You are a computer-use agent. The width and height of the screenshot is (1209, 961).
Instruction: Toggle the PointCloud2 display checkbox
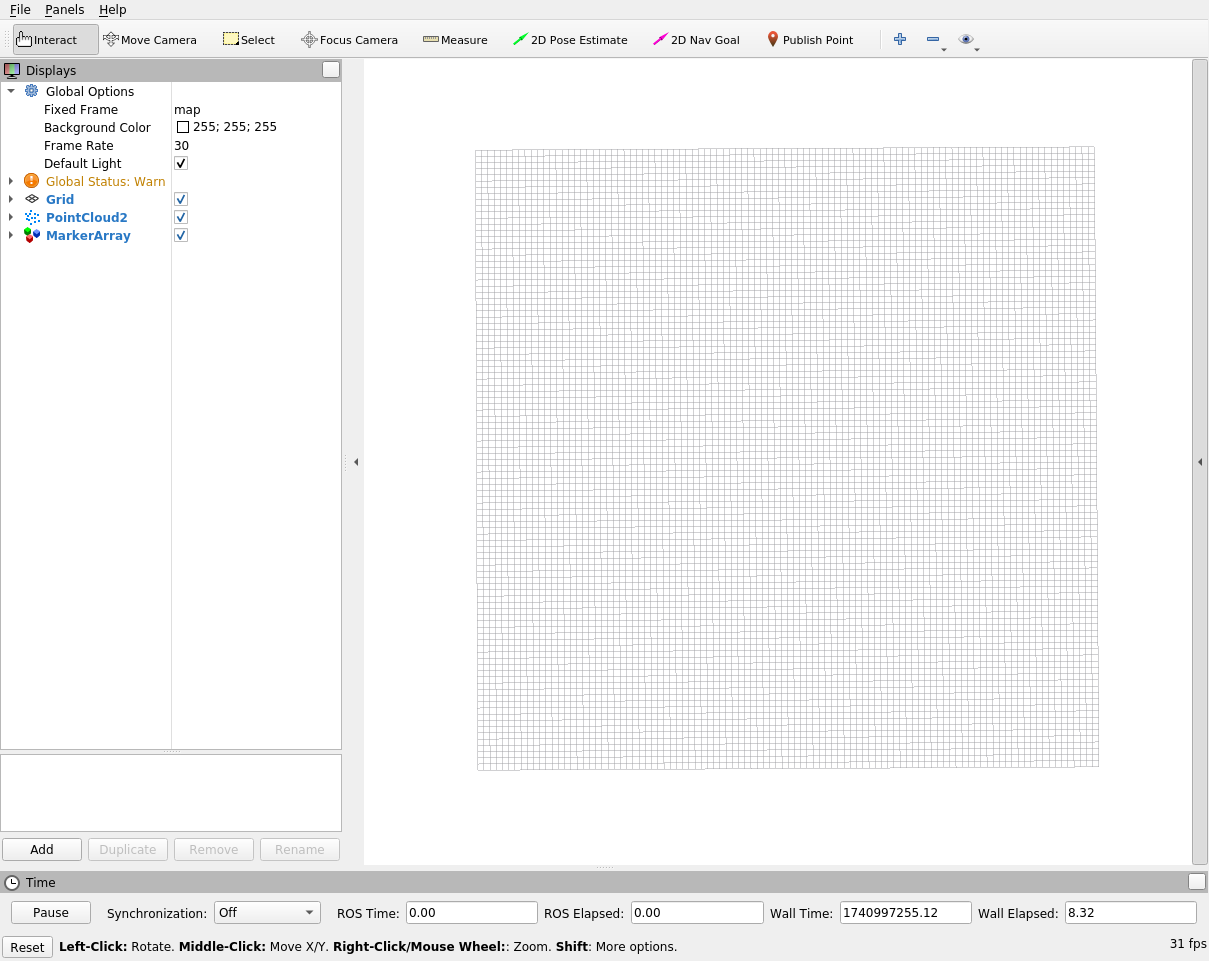point(181,217)
